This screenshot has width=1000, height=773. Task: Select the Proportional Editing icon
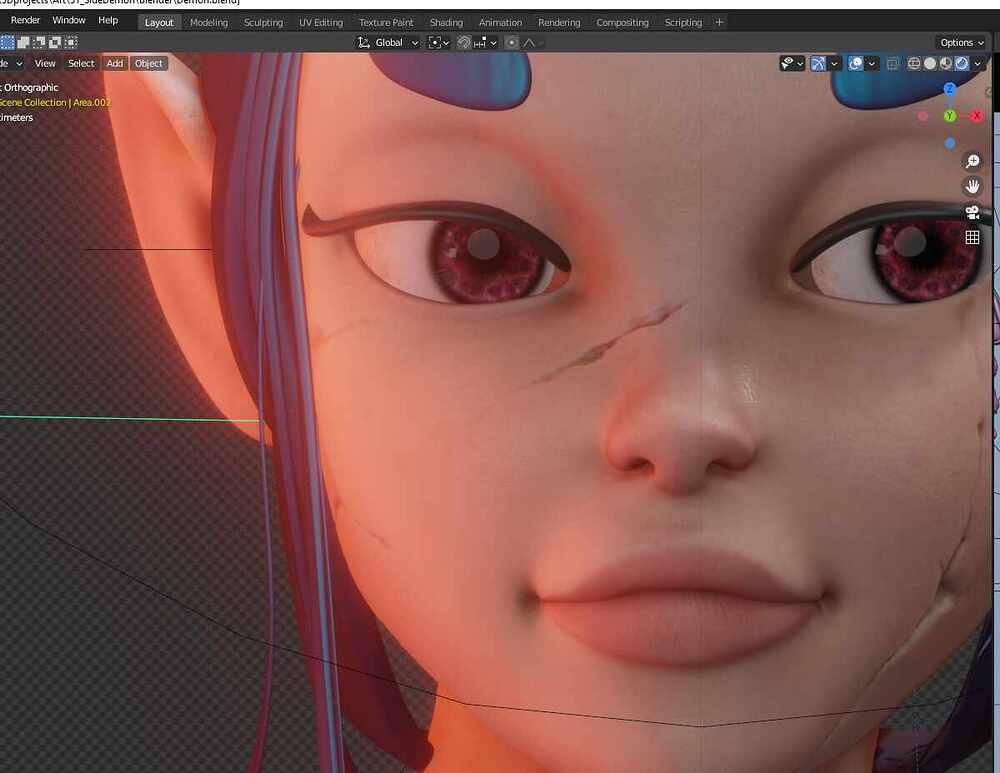(x=511, y=42)
